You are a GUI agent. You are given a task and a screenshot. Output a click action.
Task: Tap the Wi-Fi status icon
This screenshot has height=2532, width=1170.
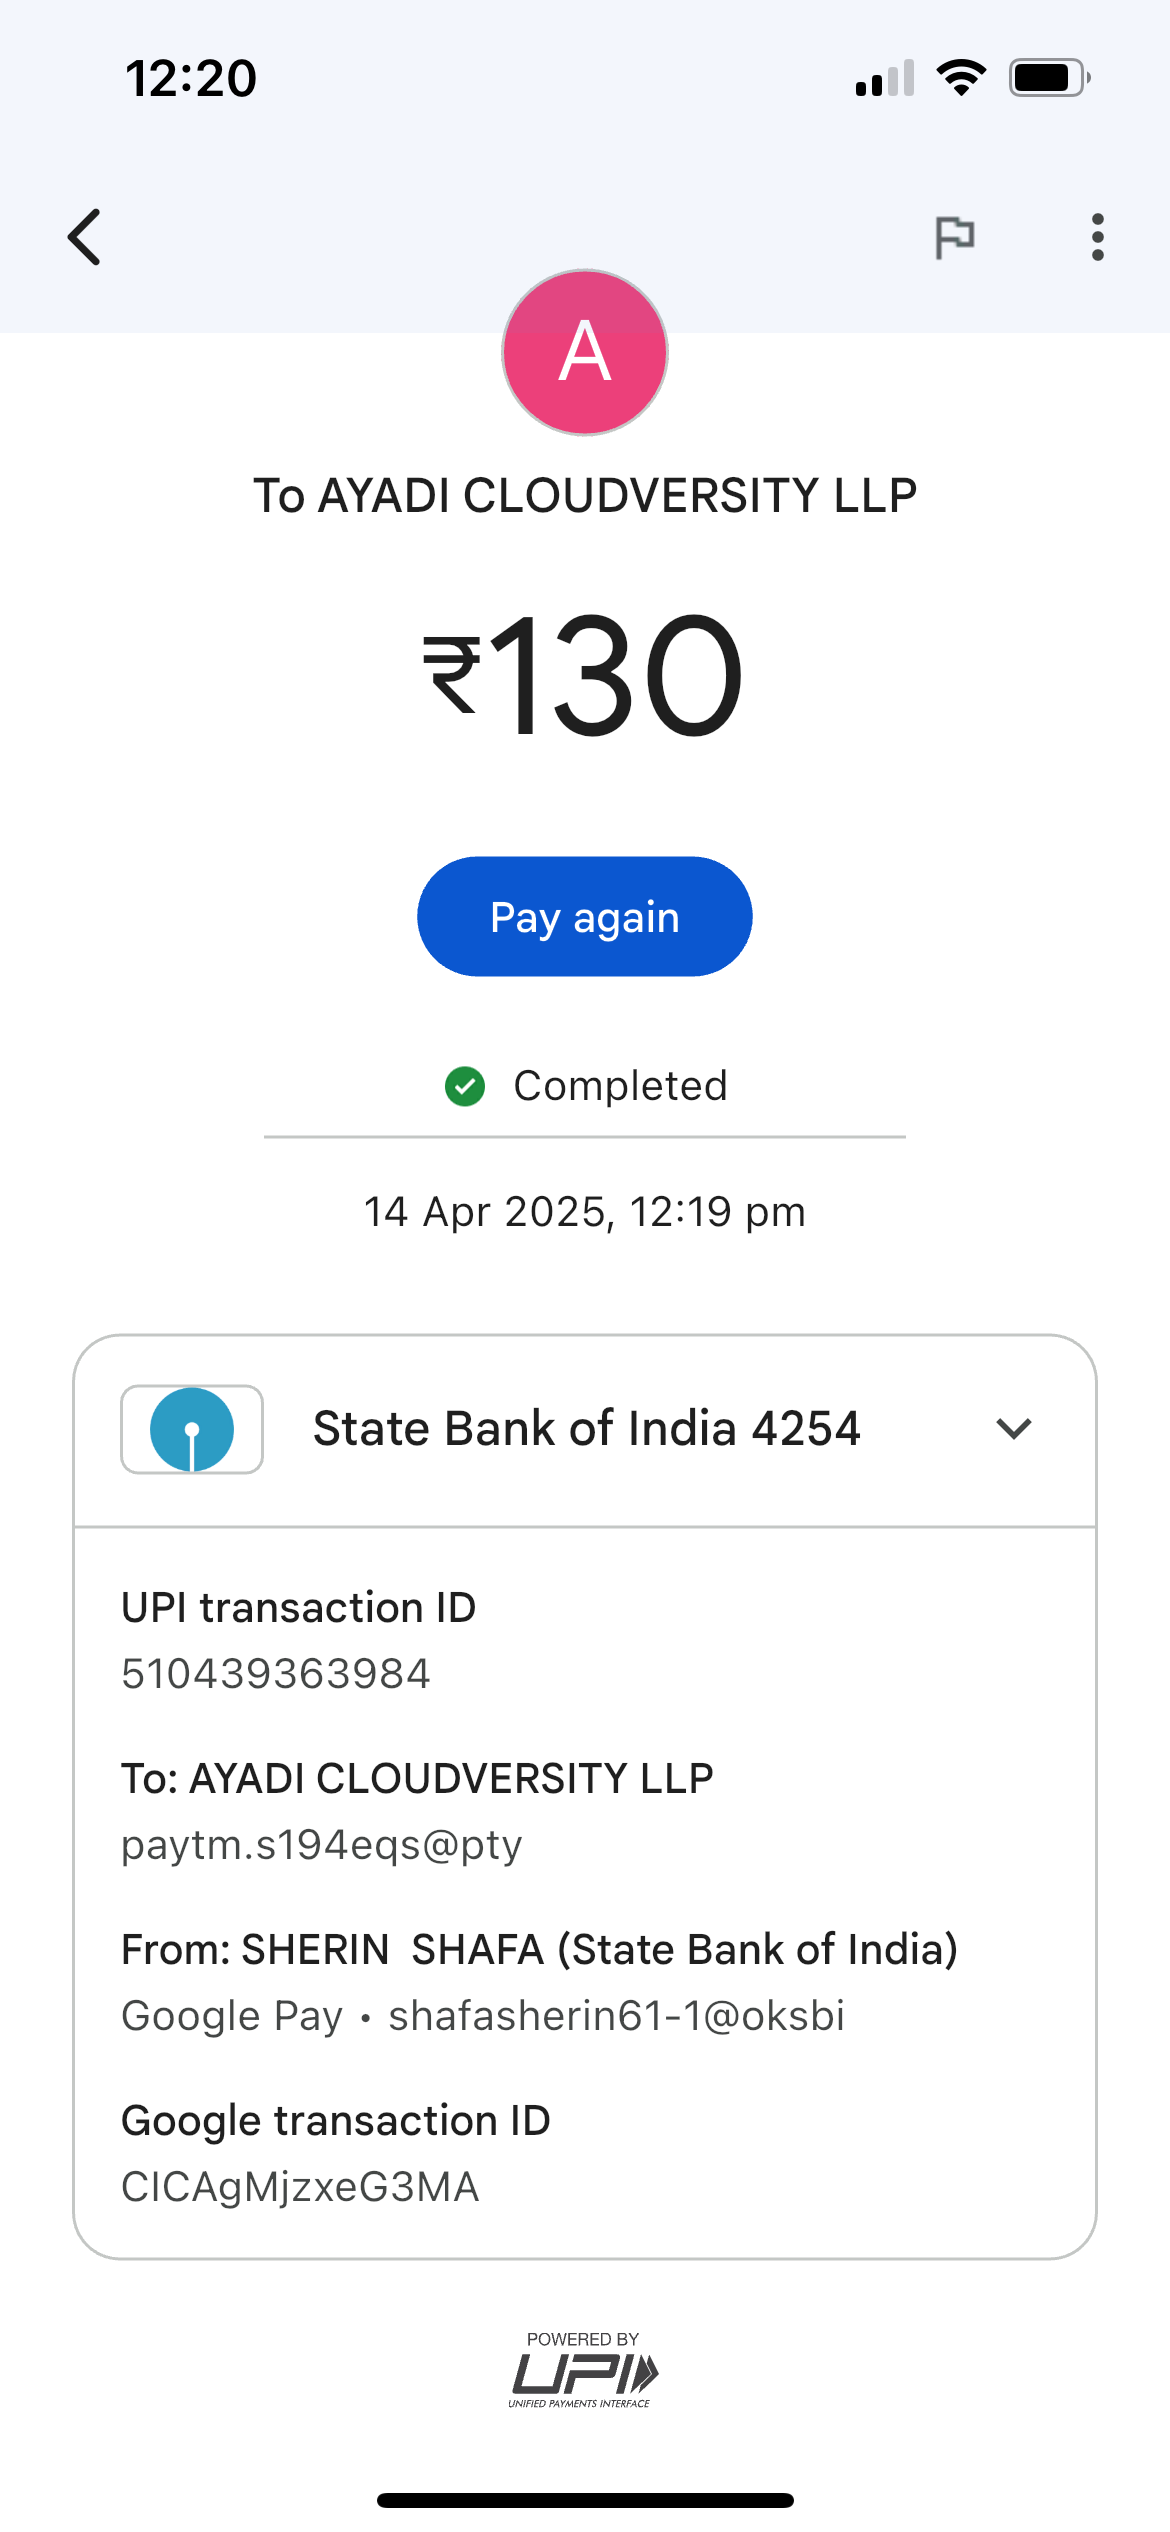[x=961, y=78]
